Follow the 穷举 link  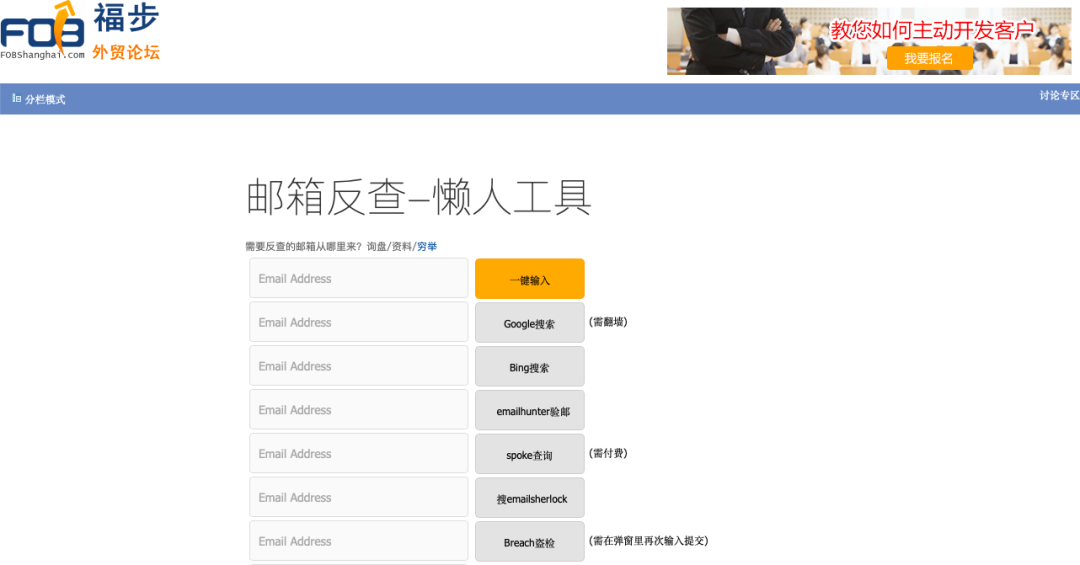coord(427,247)
